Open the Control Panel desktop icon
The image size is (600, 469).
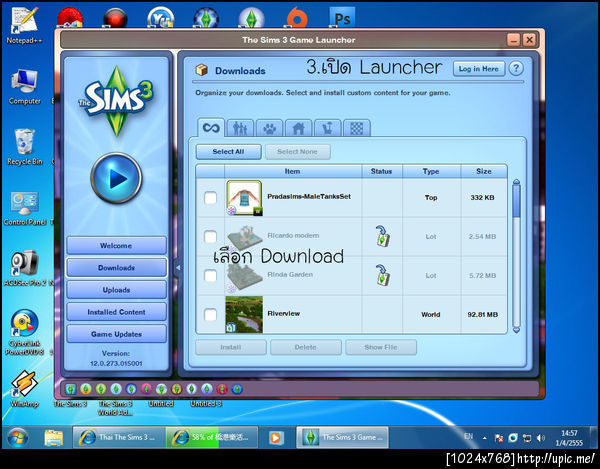[x=25, y=208]
